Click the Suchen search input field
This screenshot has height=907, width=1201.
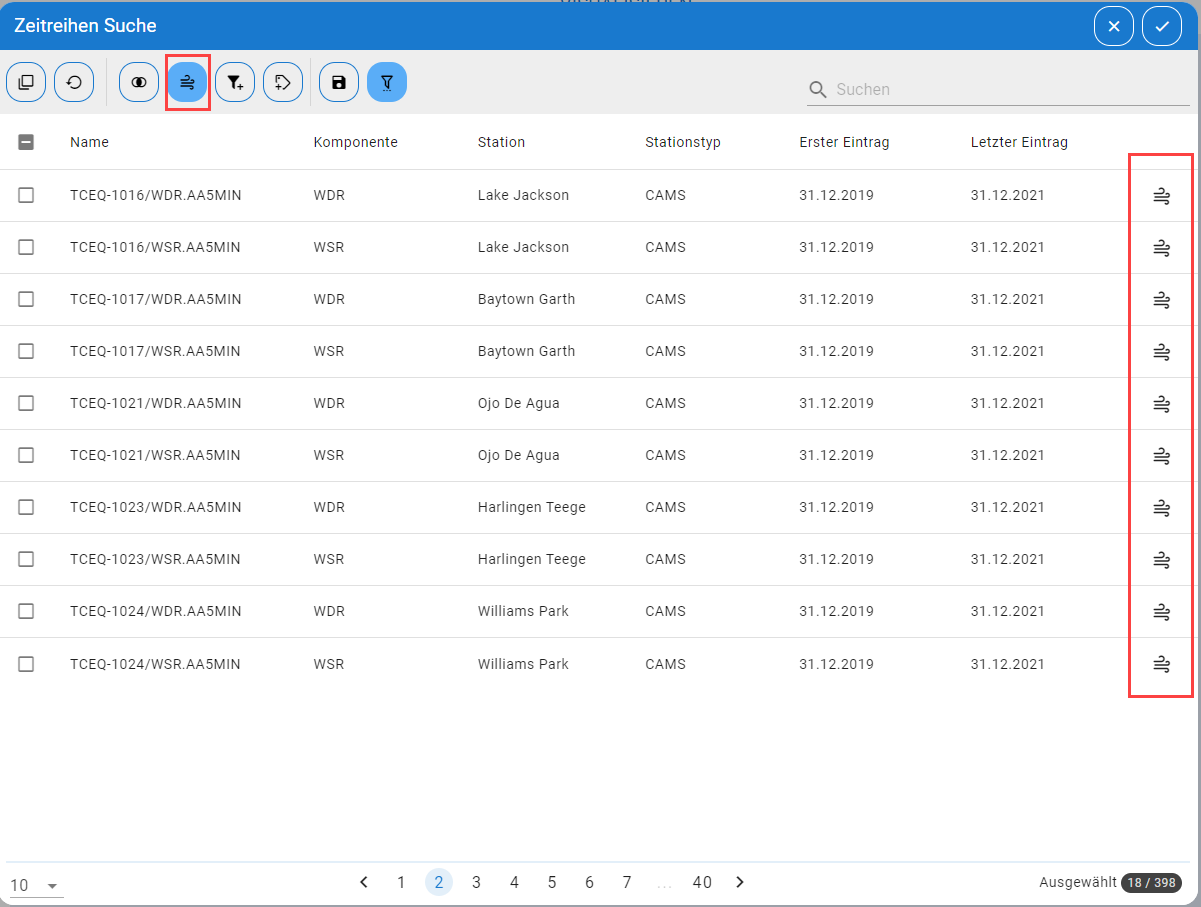(1010, 89)
